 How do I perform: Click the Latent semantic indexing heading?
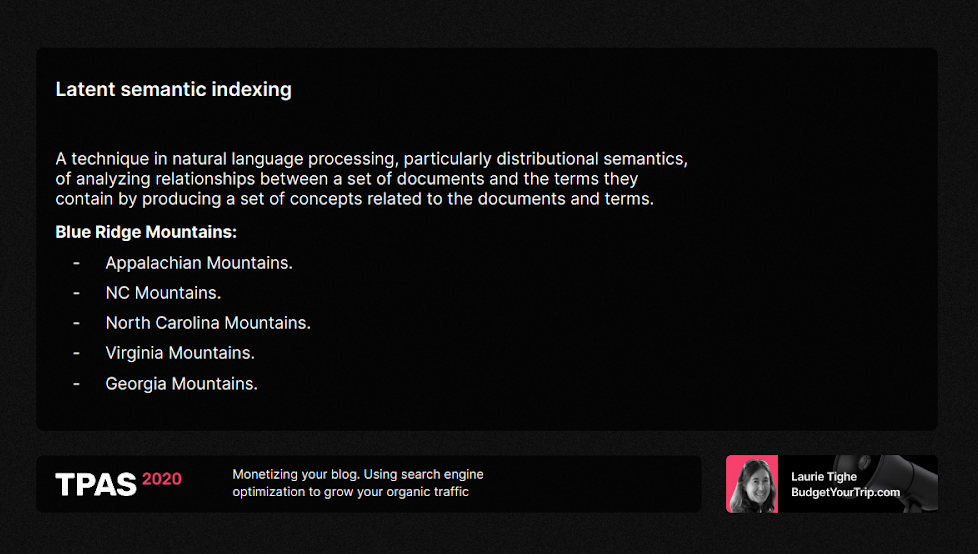(173, 90)
